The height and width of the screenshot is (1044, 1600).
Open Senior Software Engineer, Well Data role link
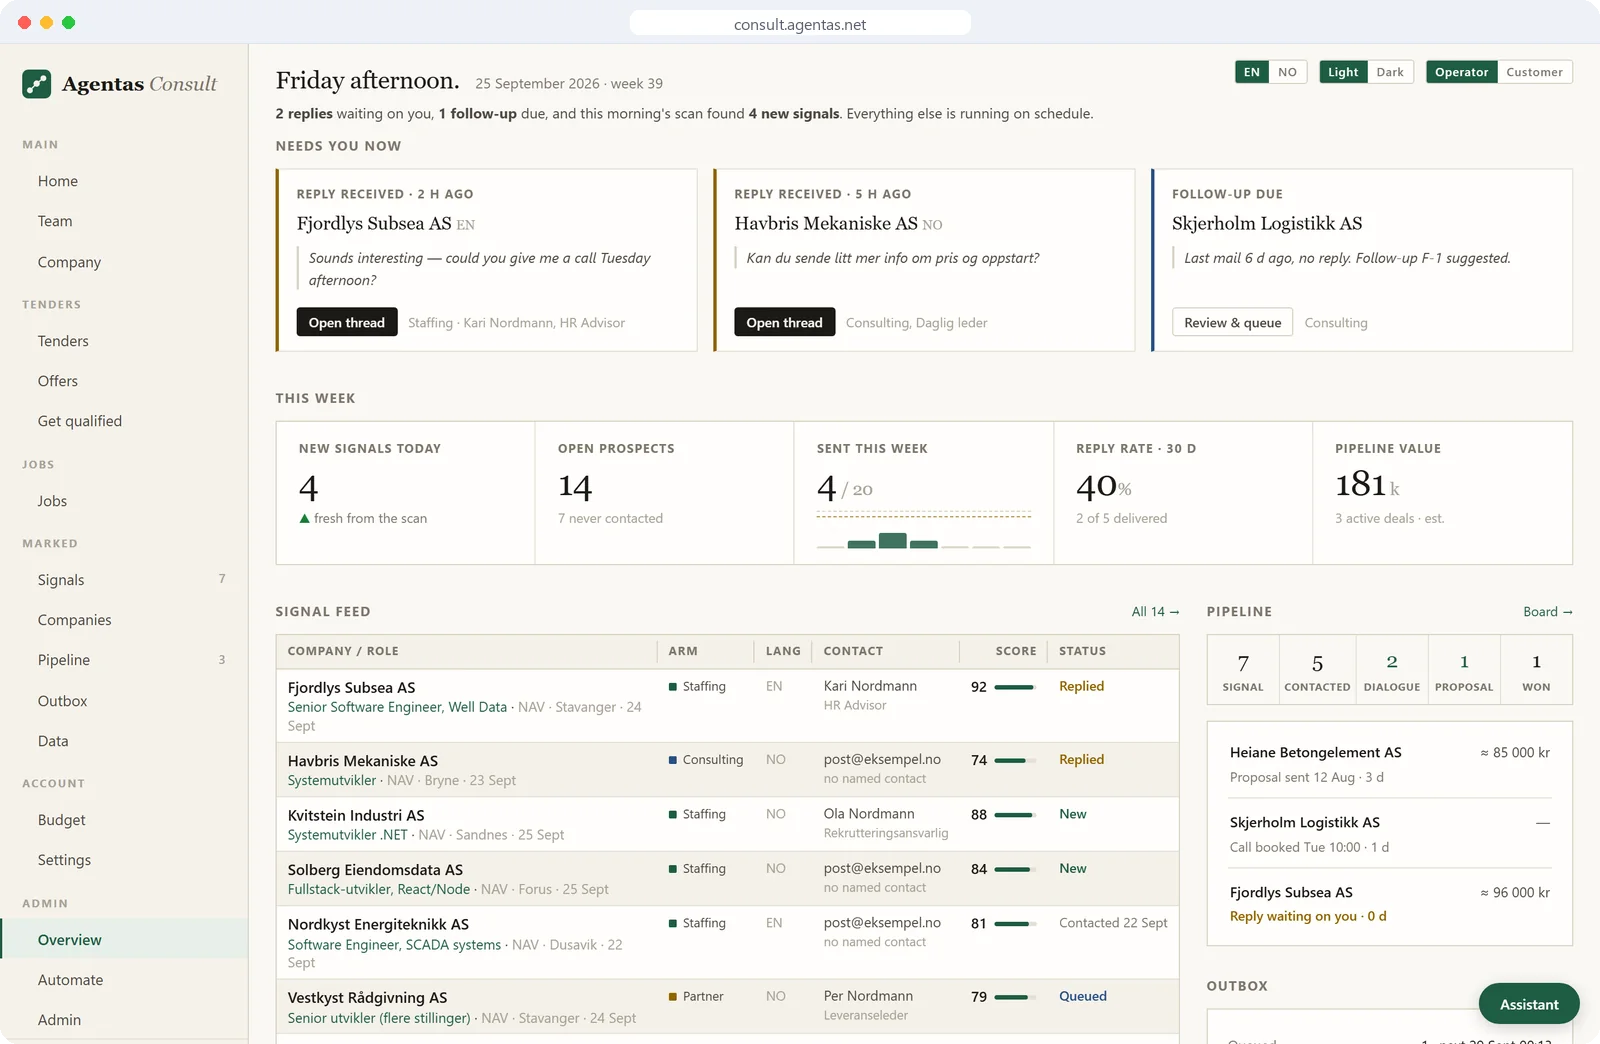pyautogui.click(x=397, y=707)
